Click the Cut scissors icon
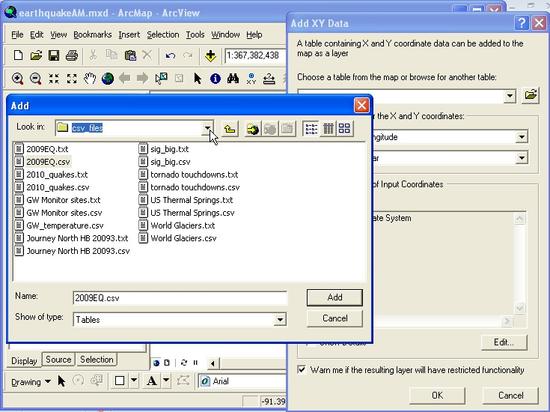This screenshot has width=550, height=412. point(93,55)
